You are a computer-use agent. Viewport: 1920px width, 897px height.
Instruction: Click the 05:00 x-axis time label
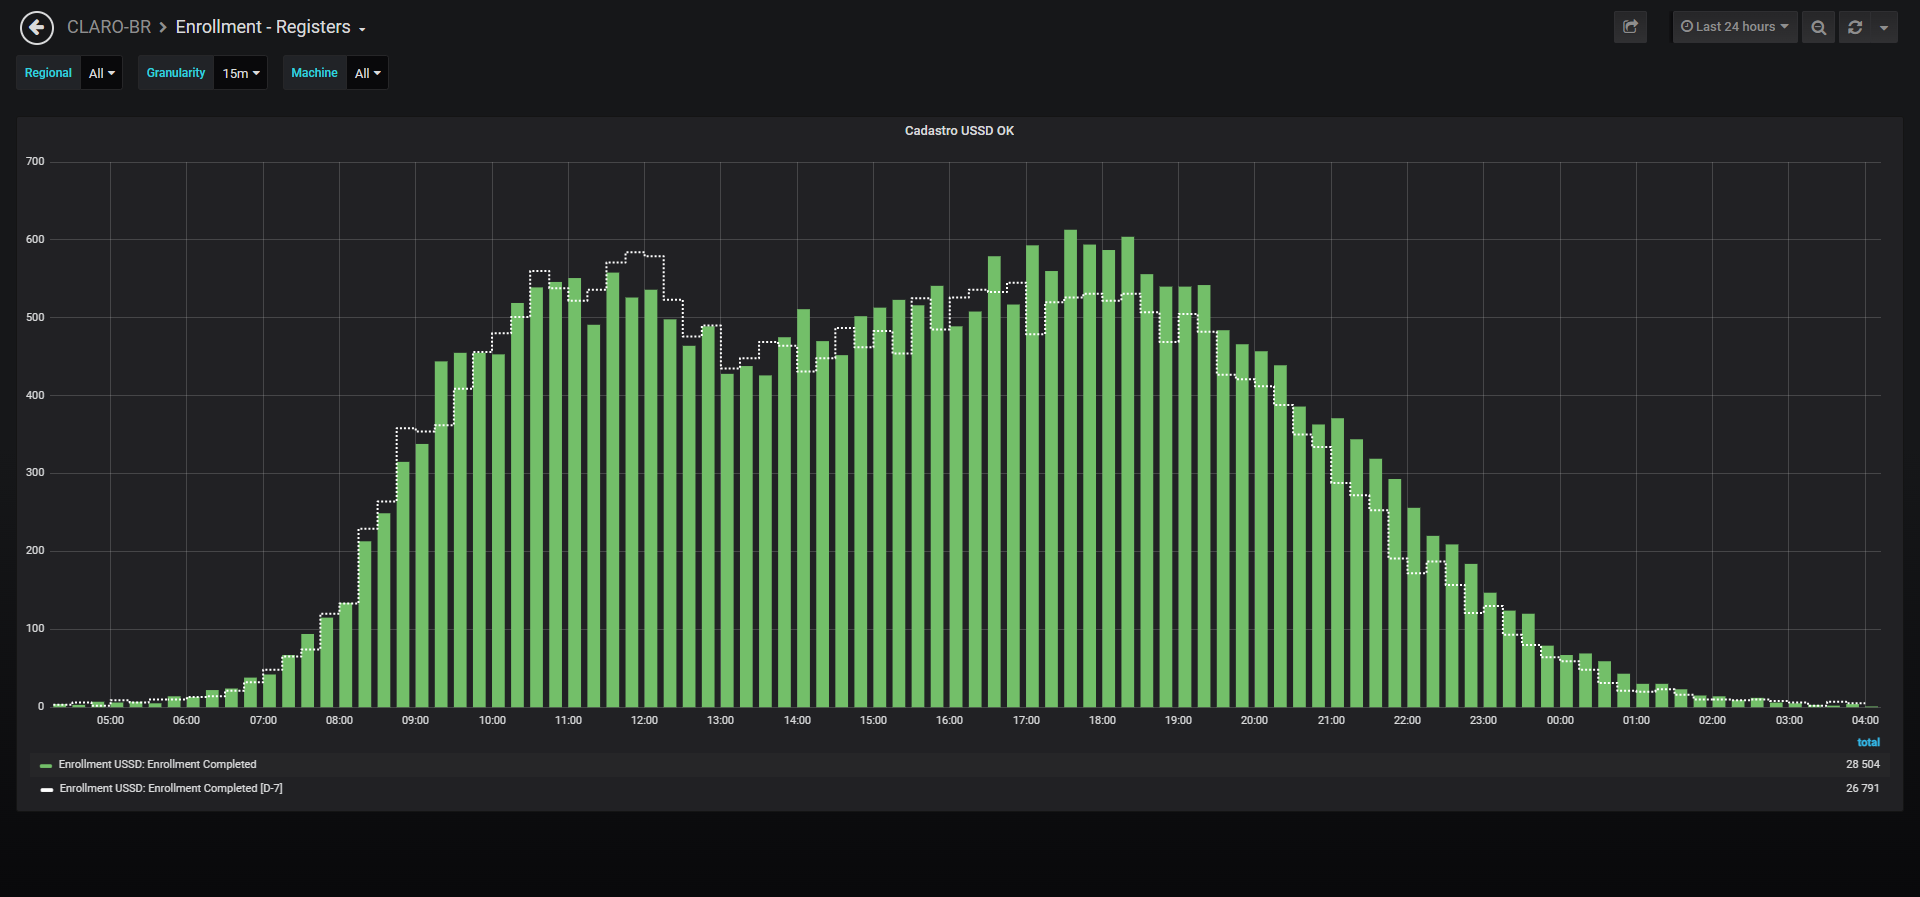click(x=110, y=720)
